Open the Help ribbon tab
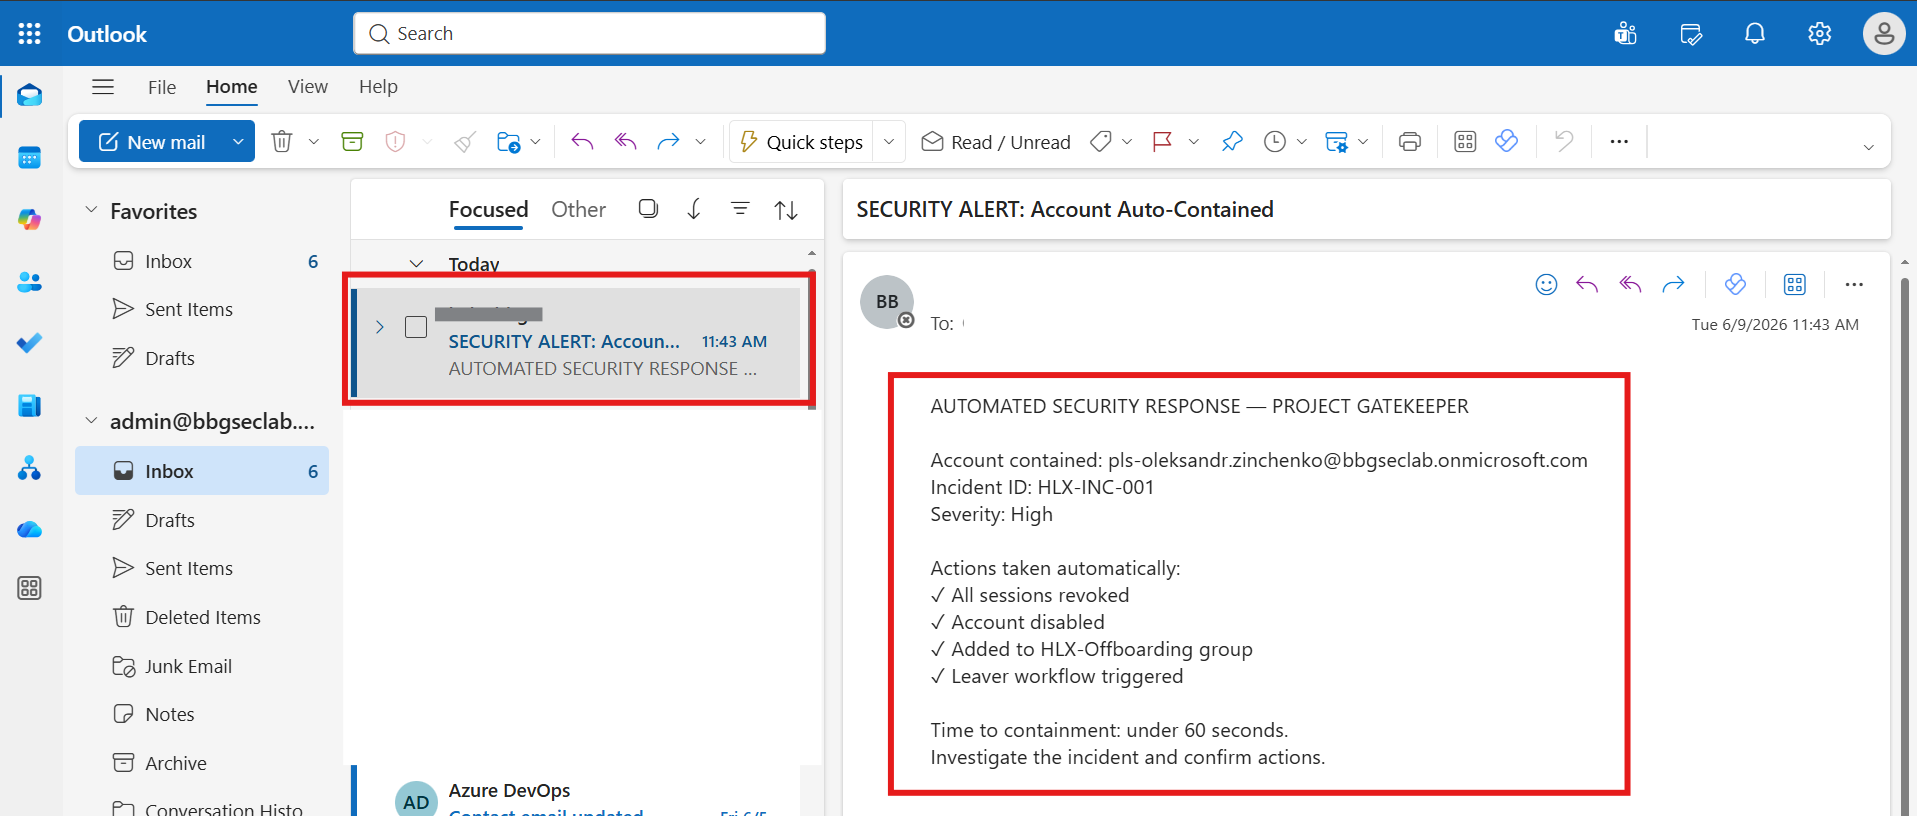Screen dimensions: 1917x816 (x=378, y=87)
